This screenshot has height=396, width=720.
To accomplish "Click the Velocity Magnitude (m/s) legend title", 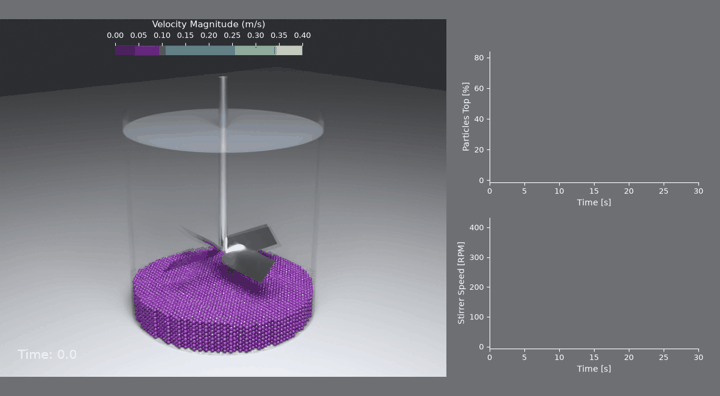I will (208, 24).
